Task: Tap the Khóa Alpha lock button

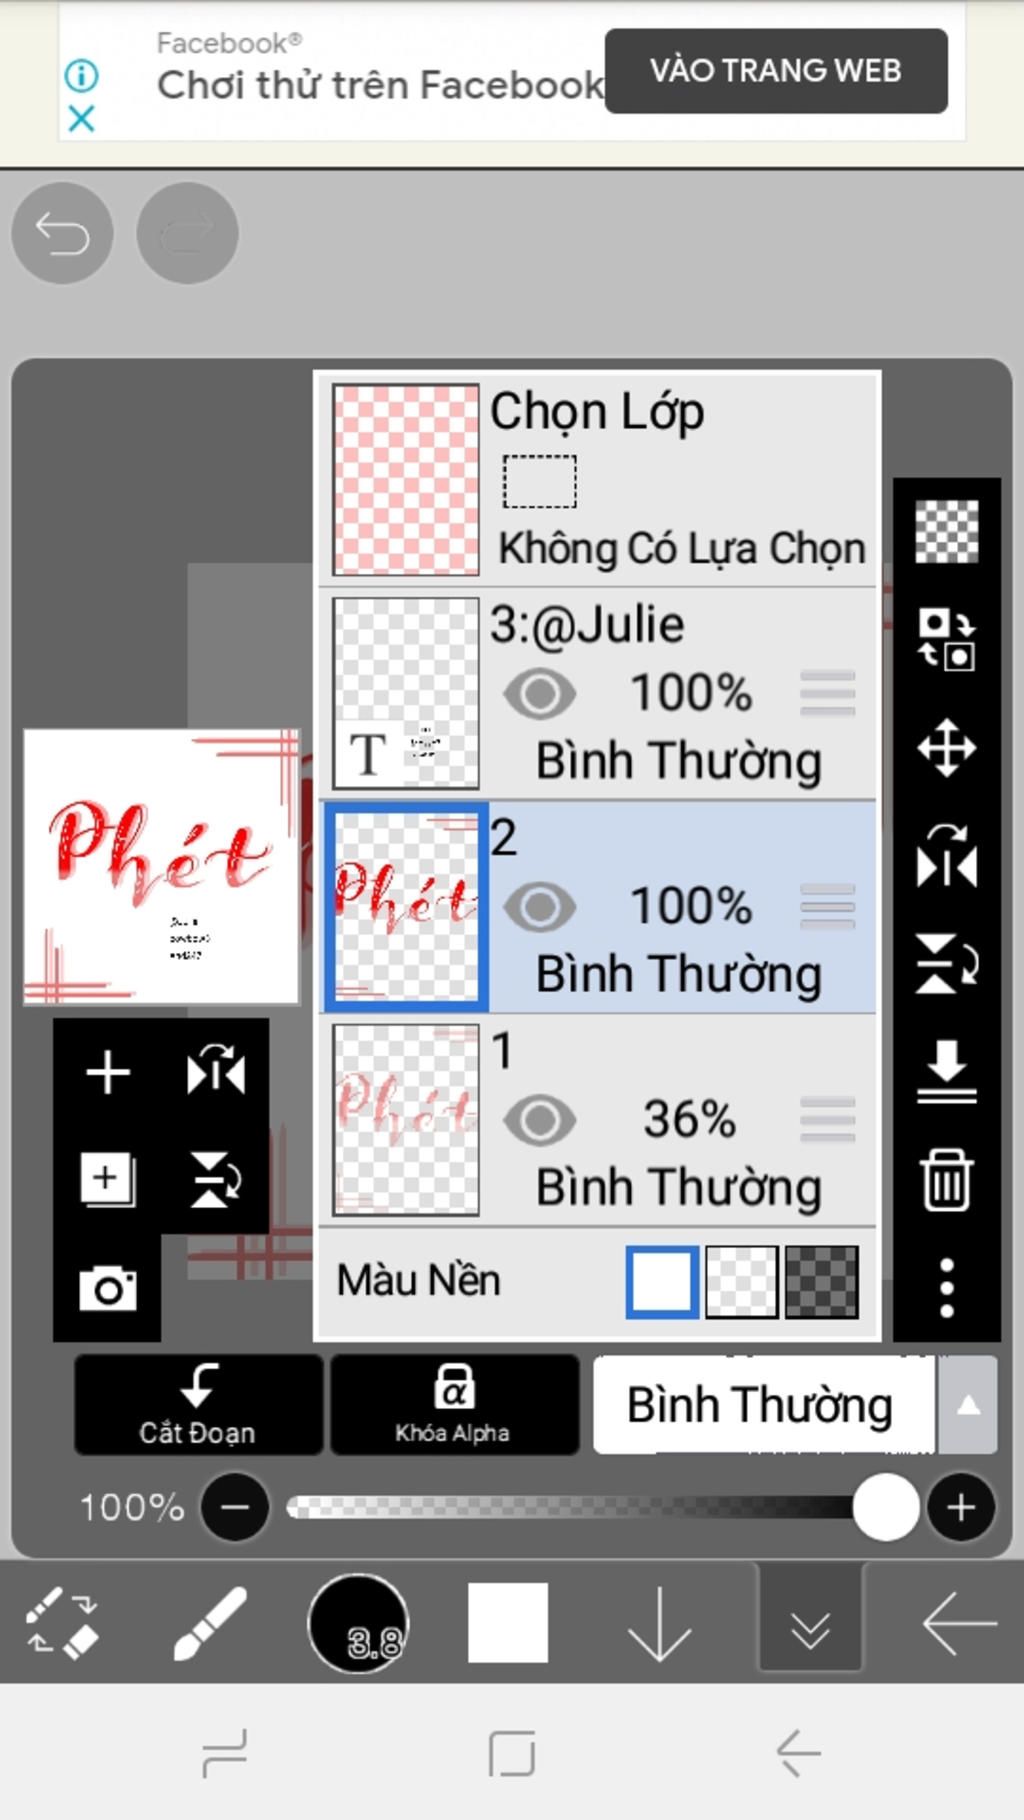Action: pyautogui.click(x=453, y=1403)
